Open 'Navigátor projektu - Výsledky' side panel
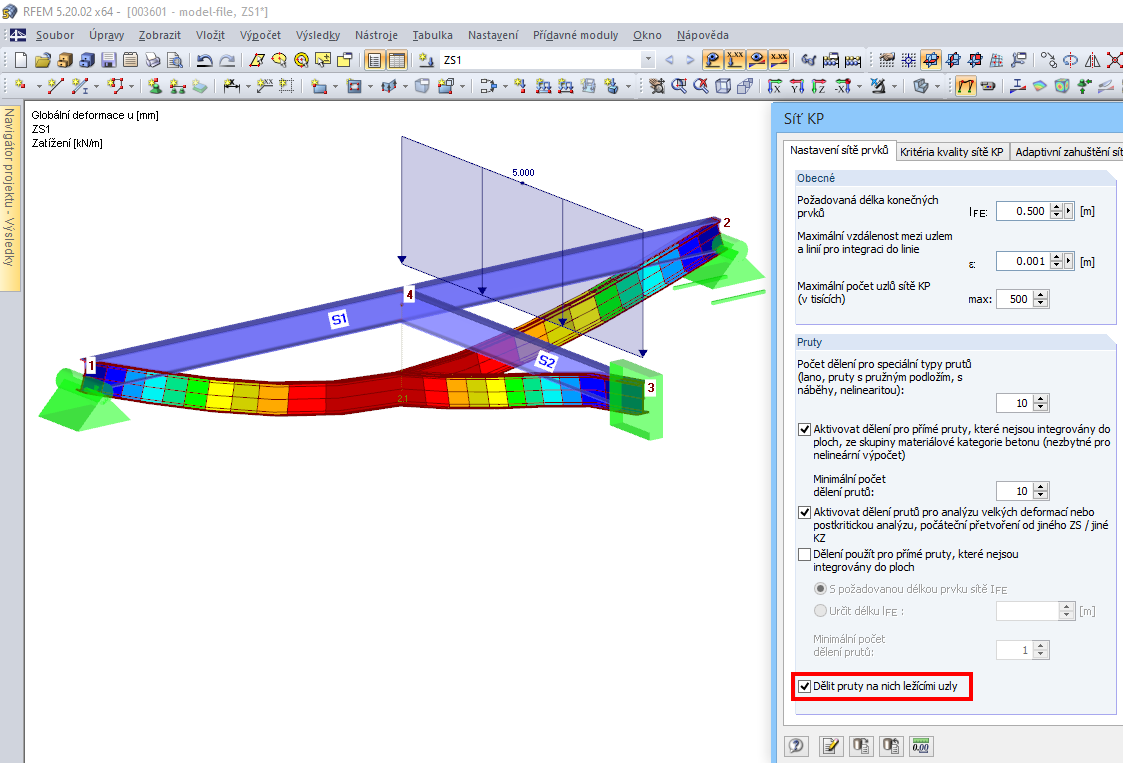The width and height of the screenshot is (1123, 763). point(9,198)
